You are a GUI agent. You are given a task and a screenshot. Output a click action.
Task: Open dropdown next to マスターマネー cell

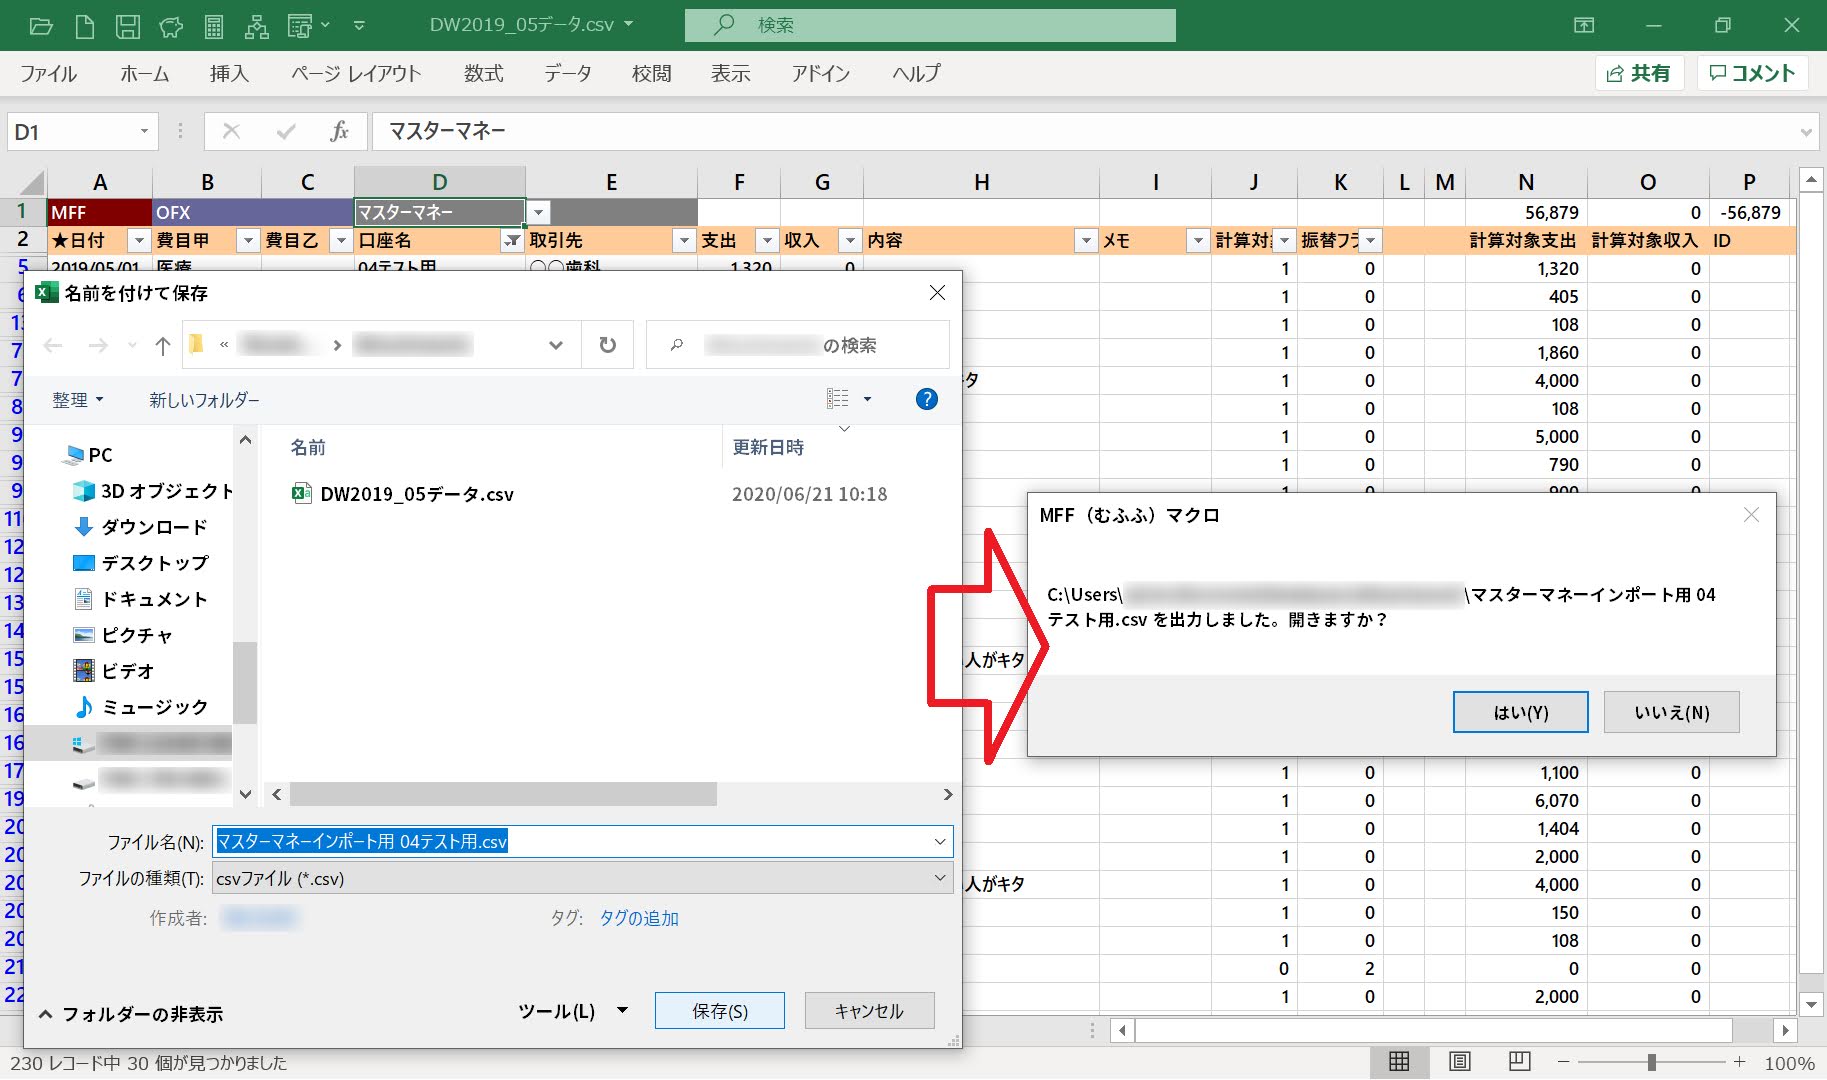point(538,213)
